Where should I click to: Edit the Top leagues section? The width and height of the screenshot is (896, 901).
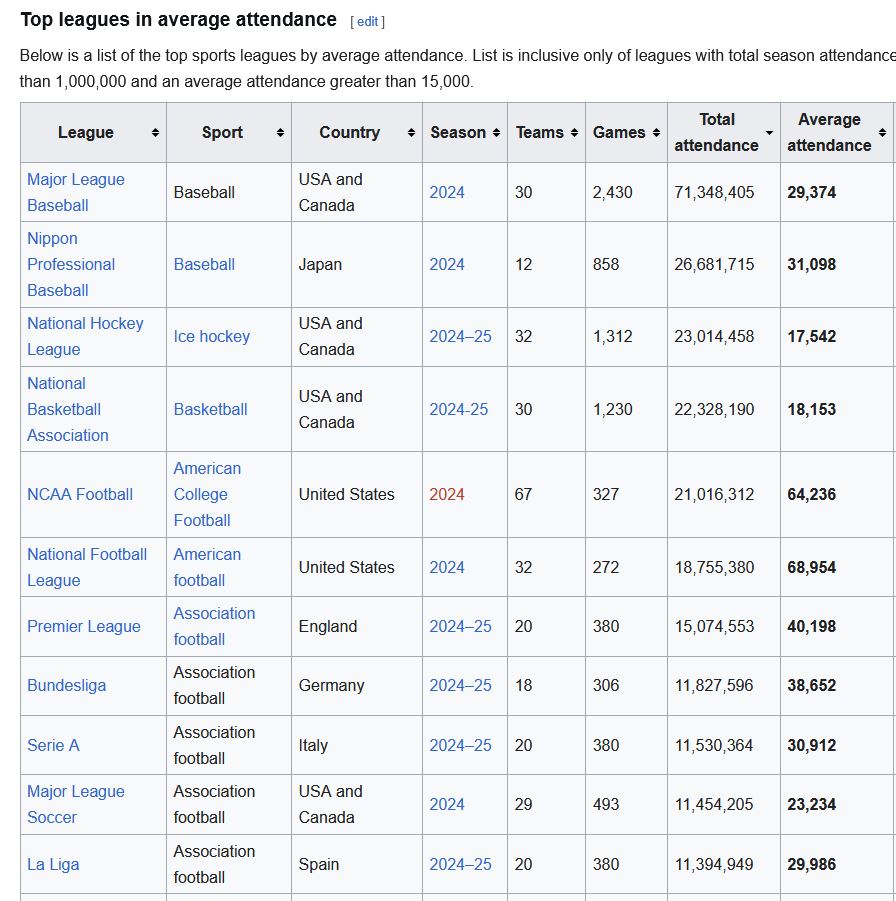367,22
